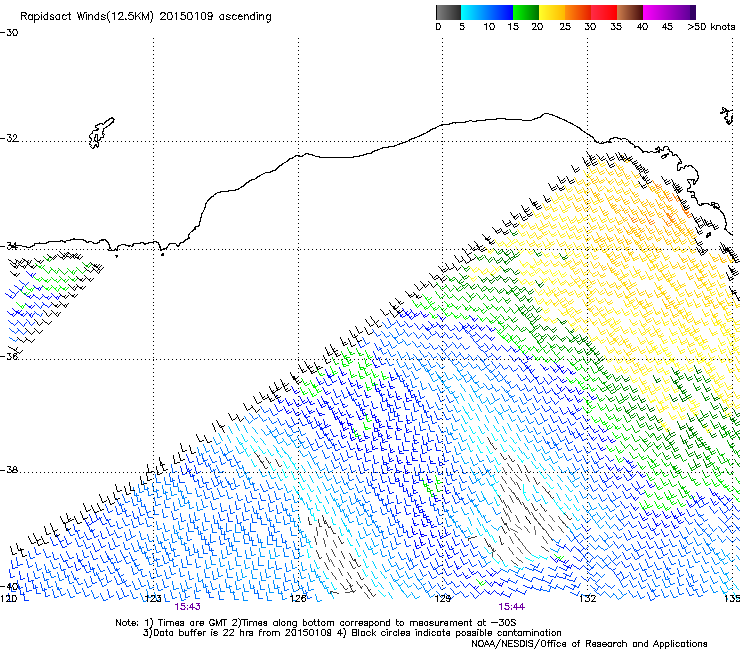Click the '-38' latitude label

pos(9,470)
